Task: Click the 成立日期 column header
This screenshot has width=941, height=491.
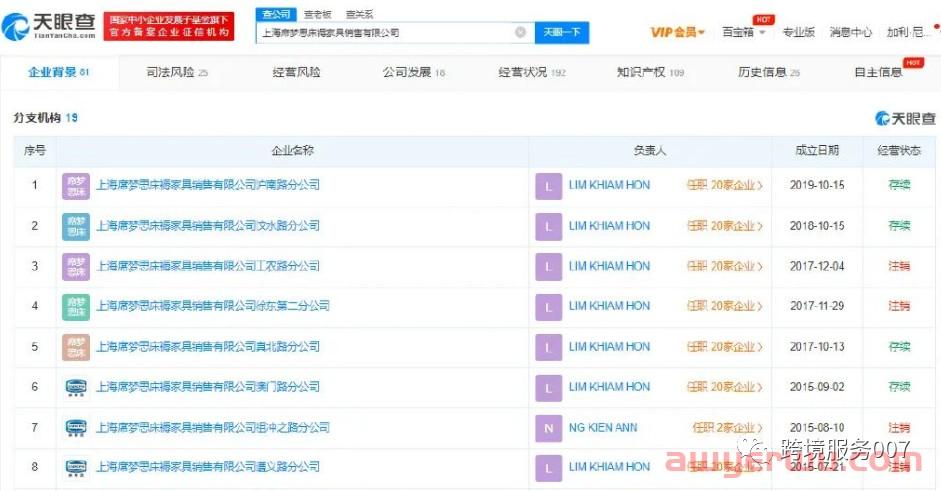Action: pos(817,151)
